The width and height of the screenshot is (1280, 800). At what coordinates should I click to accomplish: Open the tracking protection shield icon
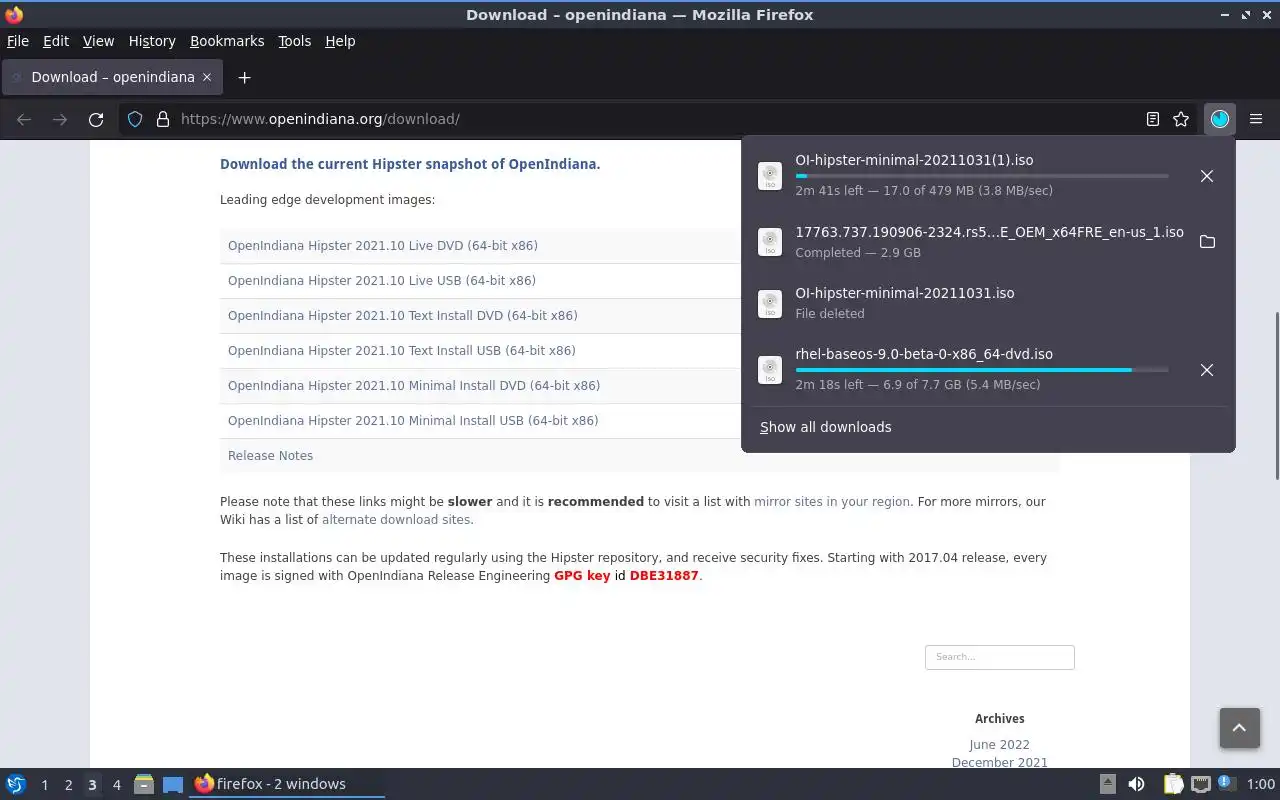point(136,119)
